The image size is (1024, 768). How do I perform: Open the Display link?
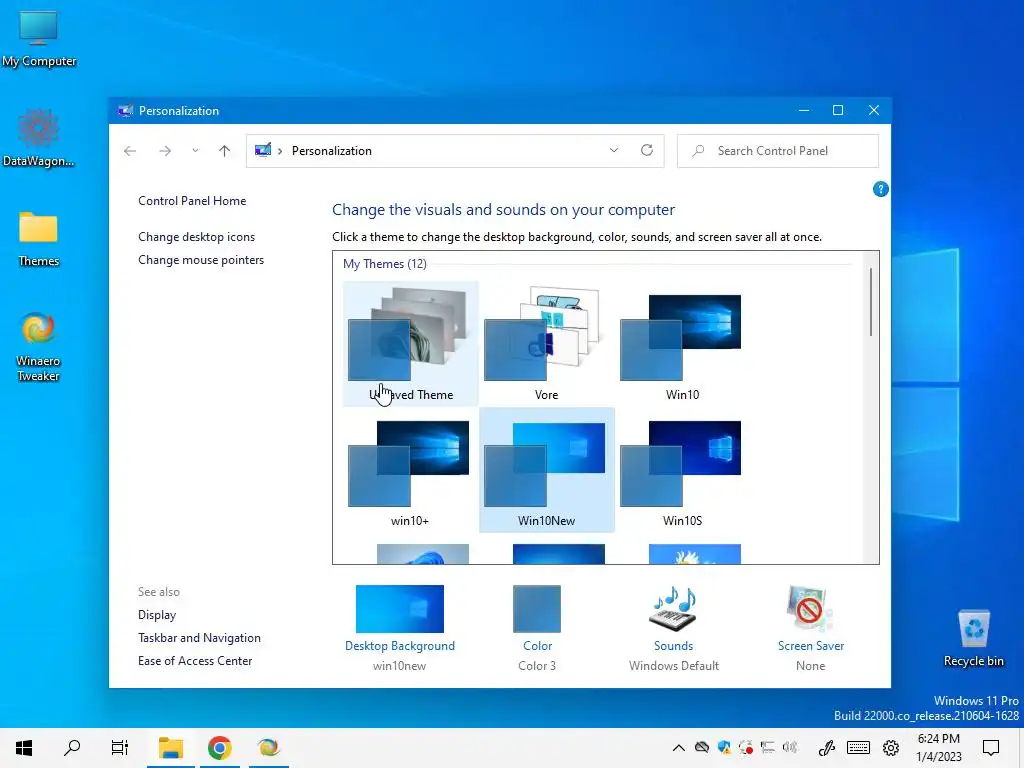coord(157,615)
